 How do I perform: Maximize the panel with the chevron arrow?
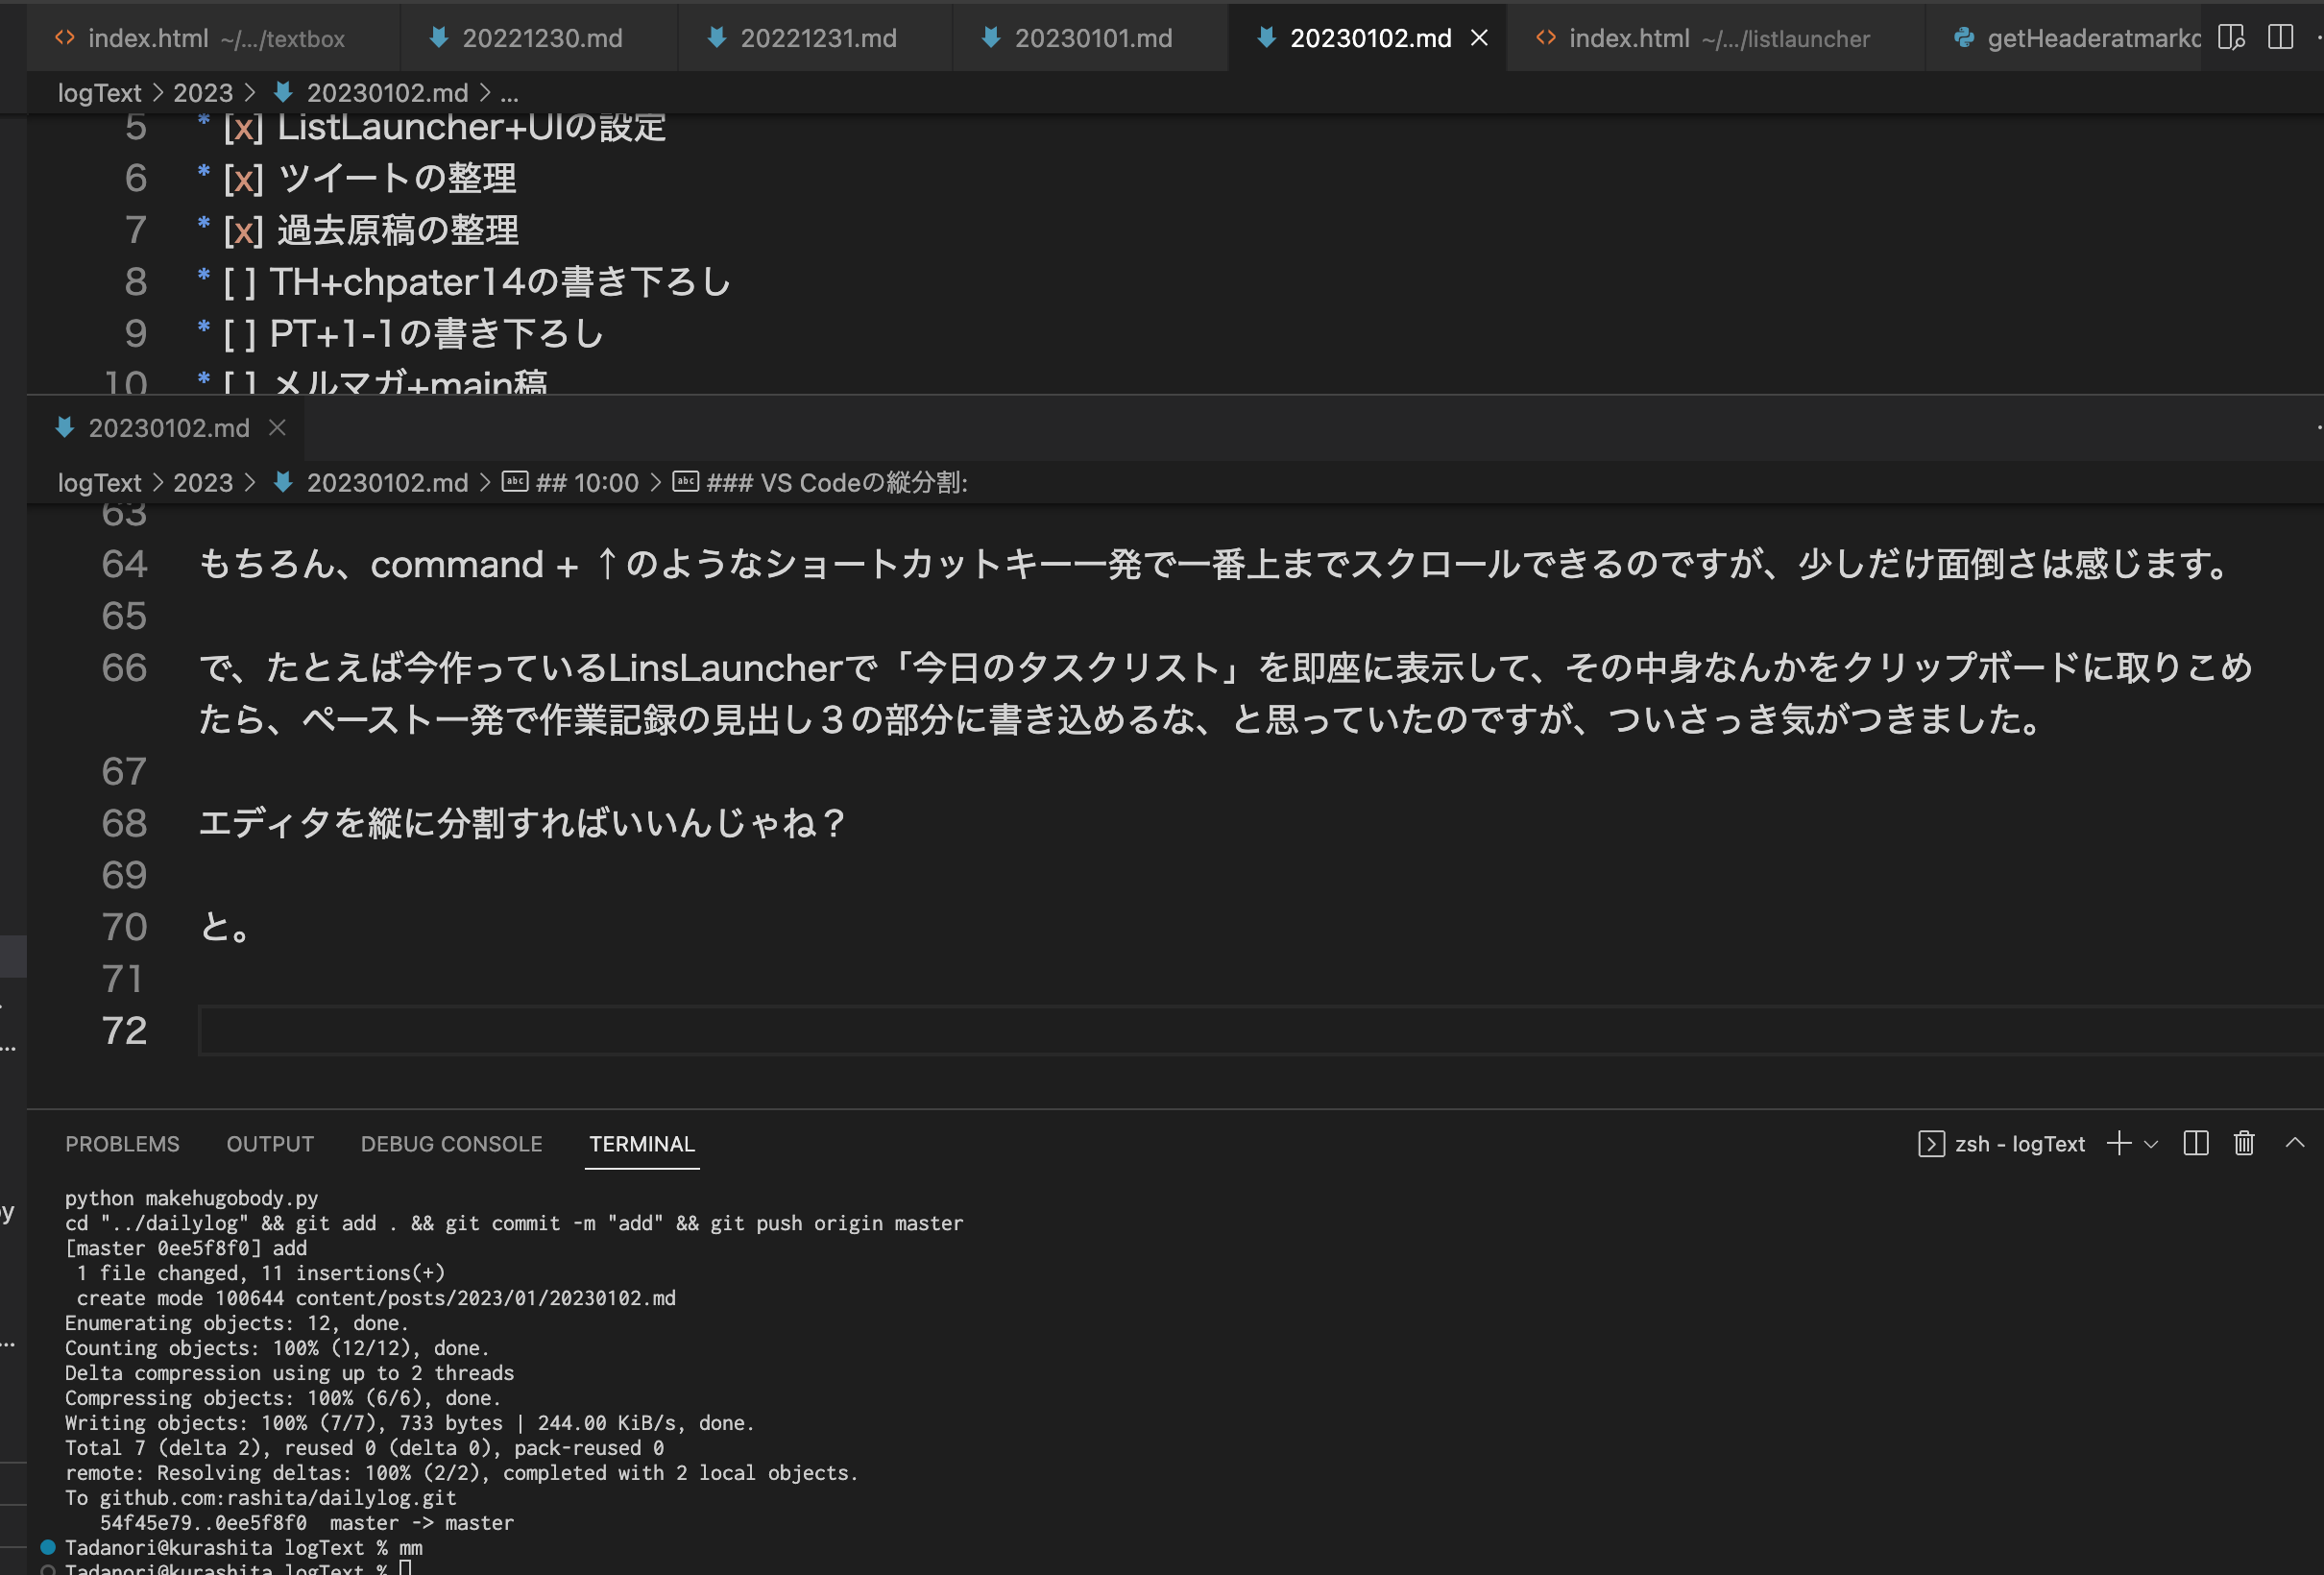(2294, 1143)
